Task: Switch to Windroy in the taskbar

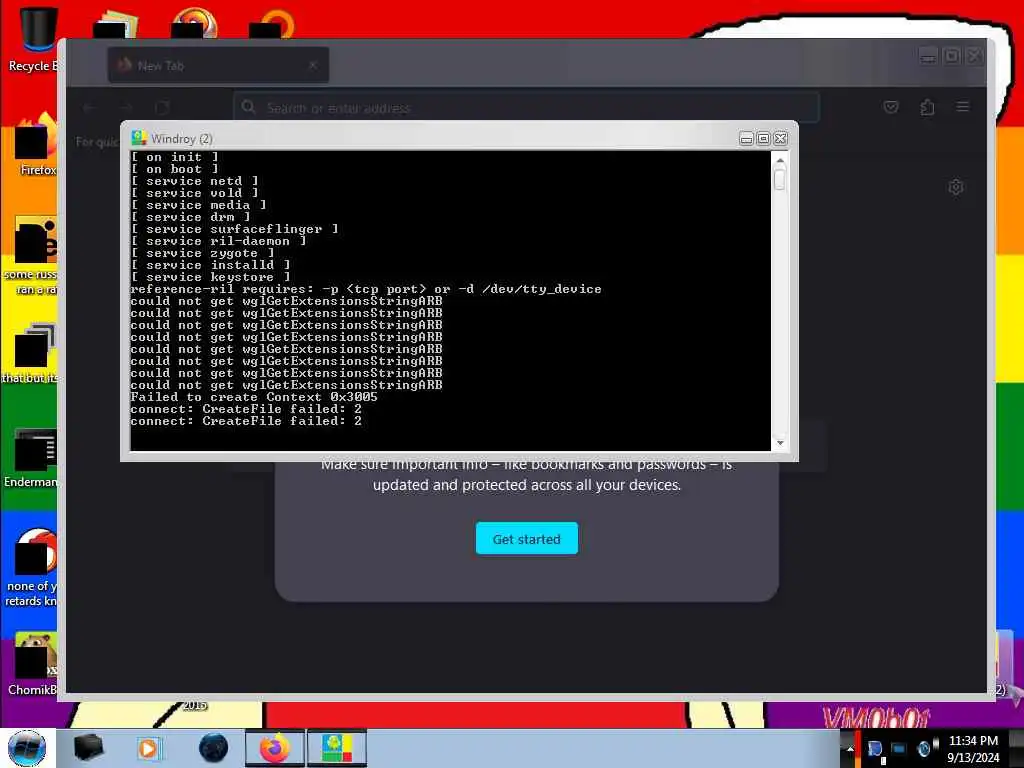Action: tap(337, 748)
